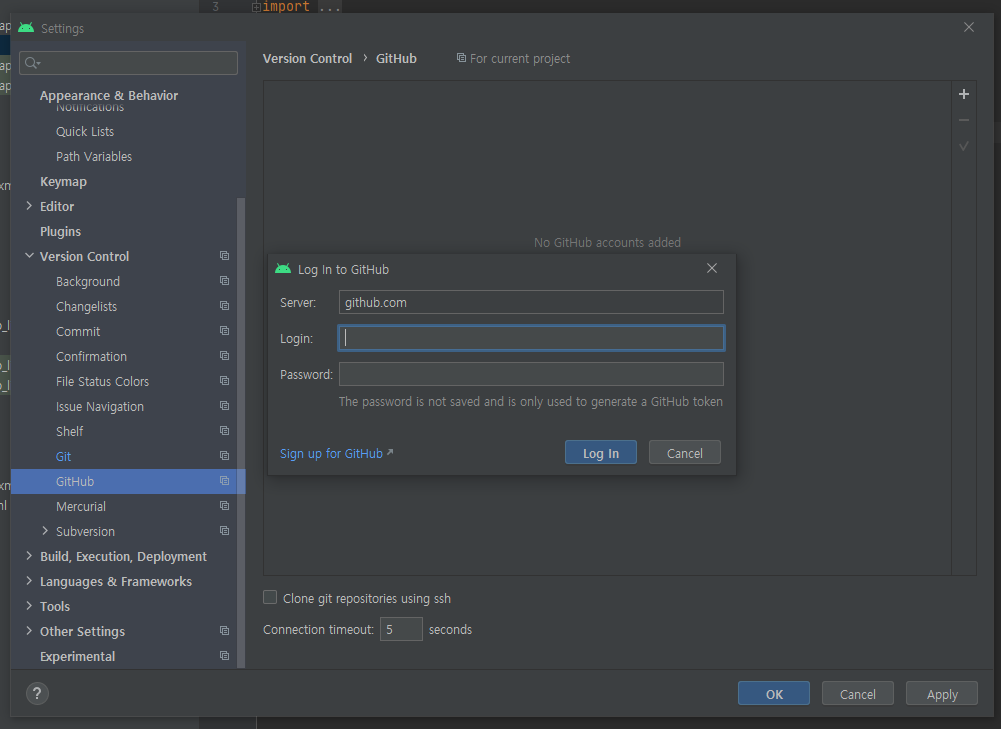Click the Connection timeout seconds field
Viewport: 1001px width, 729px height.
click(401, 629)
